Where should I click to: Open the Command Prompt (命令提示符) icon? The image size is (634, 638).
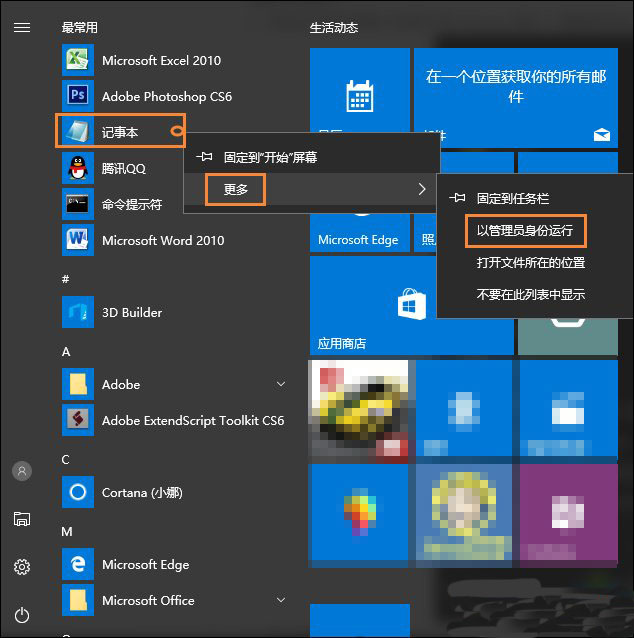coord(78,204)
